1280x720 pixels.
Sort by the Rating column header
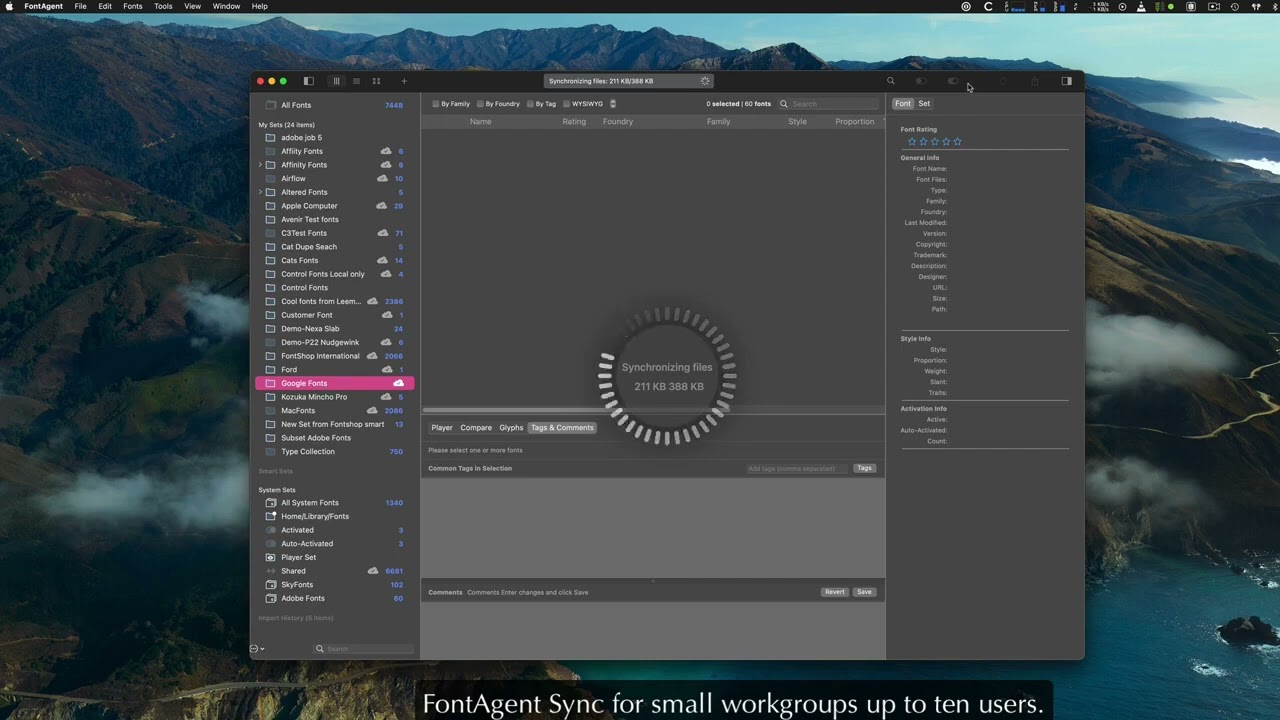574,122
